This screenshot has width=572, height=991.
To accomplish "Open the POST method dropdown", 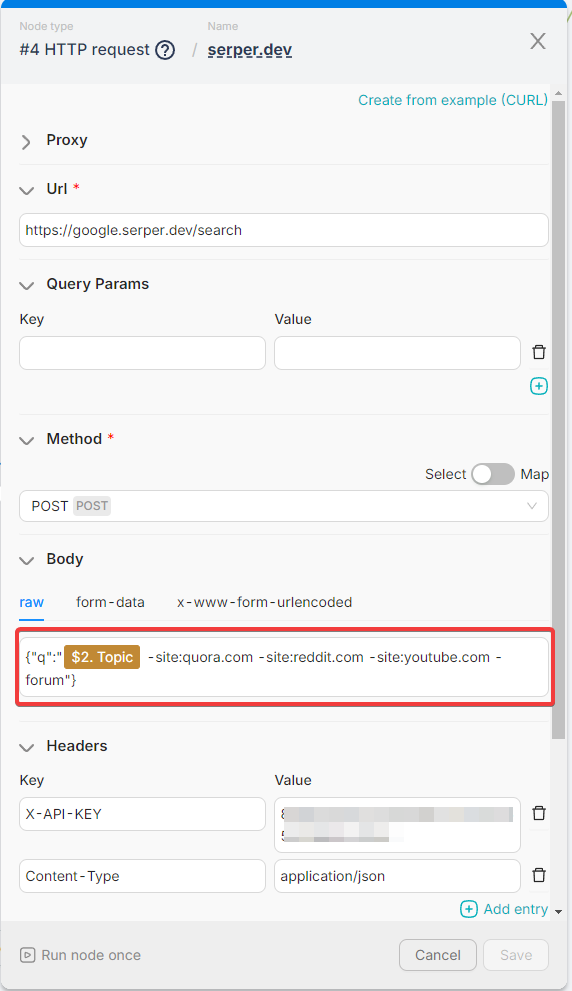I will click(x=284, y=506).
